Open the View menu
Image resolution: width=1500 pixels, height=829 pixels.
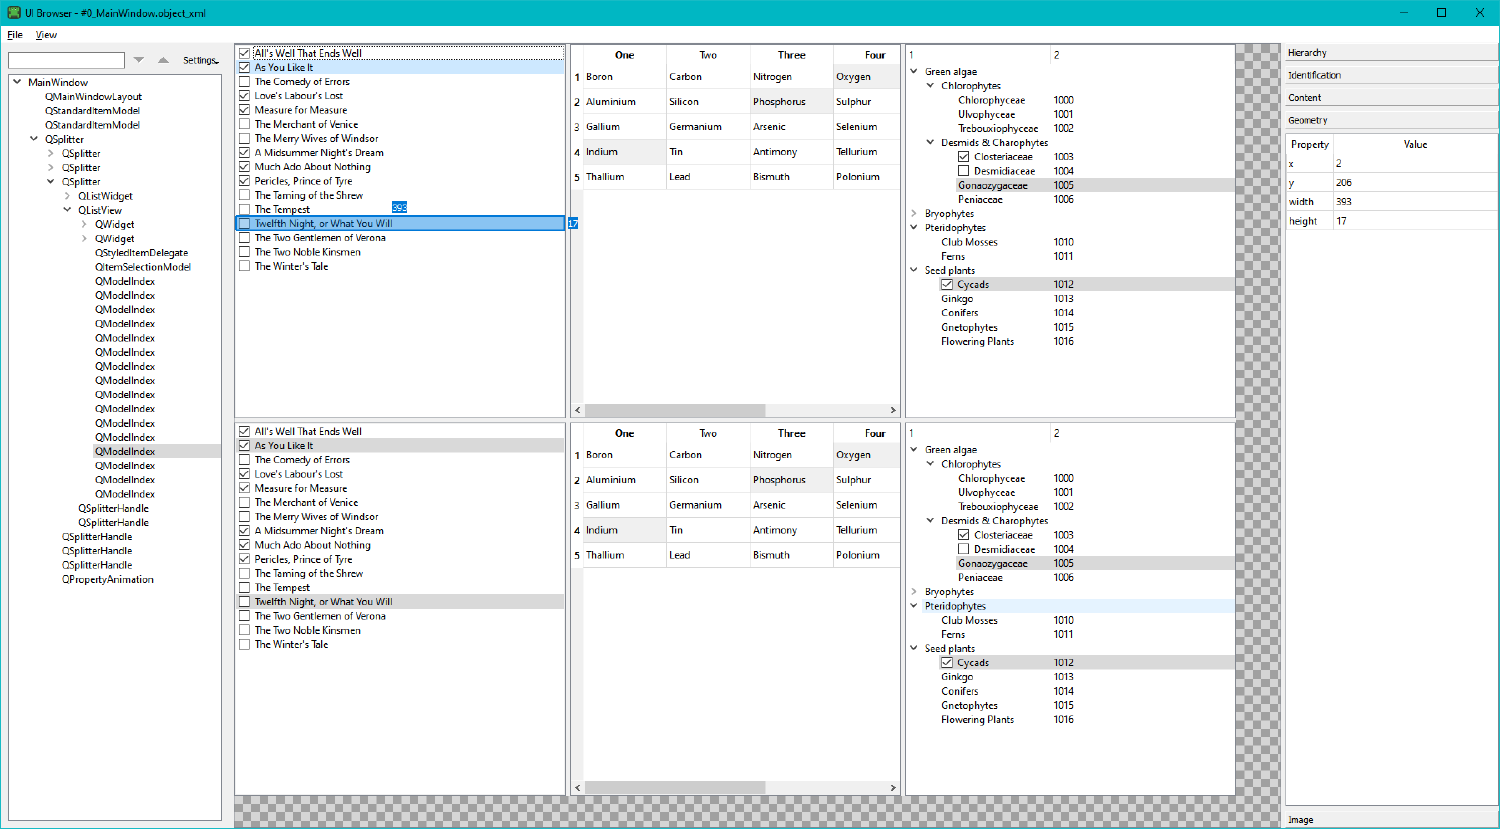46,35
